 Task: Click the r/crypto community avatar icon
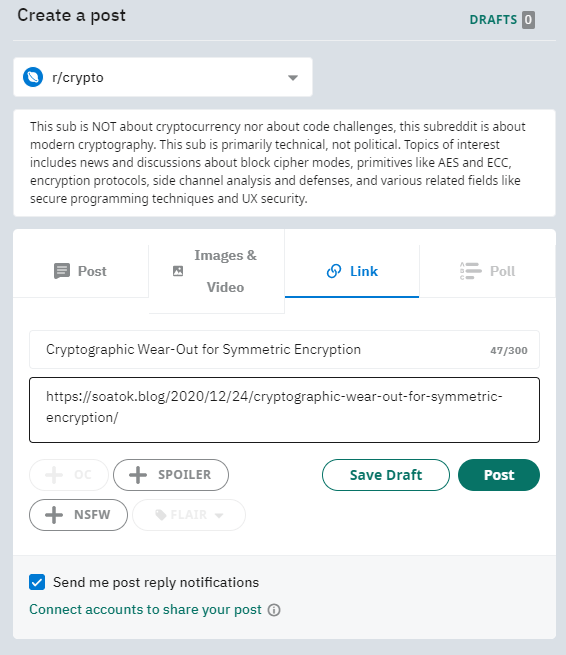pyautogui.click(x=33, y=77)
